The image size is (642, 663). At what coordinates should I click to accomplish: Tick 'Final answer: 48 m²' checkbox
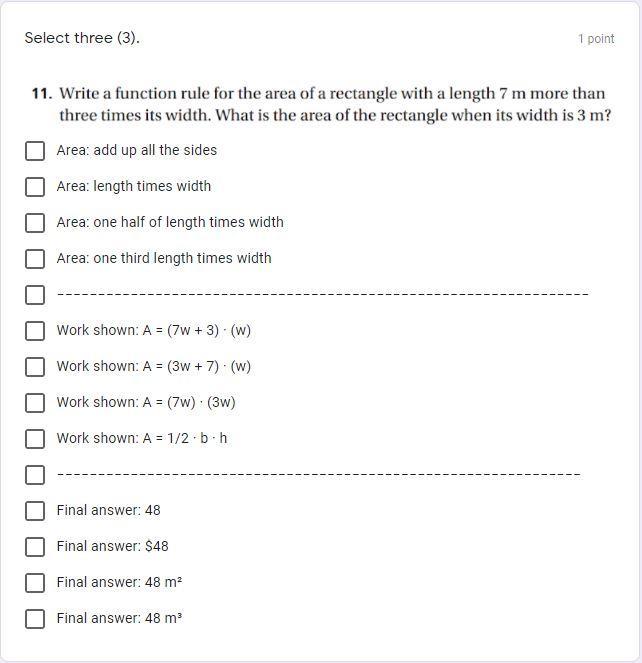pyautogui.click(x=35, y=583)
